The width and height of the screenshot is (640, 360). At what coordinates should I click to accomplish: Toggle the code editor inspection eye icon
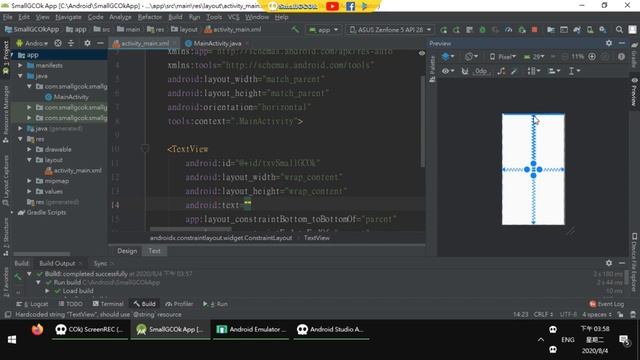[x=422, y=53]
